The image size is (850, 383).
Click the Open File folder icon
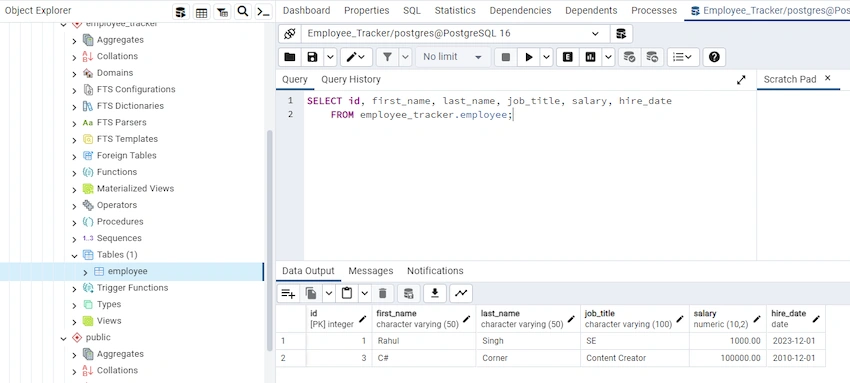[289, 57]
